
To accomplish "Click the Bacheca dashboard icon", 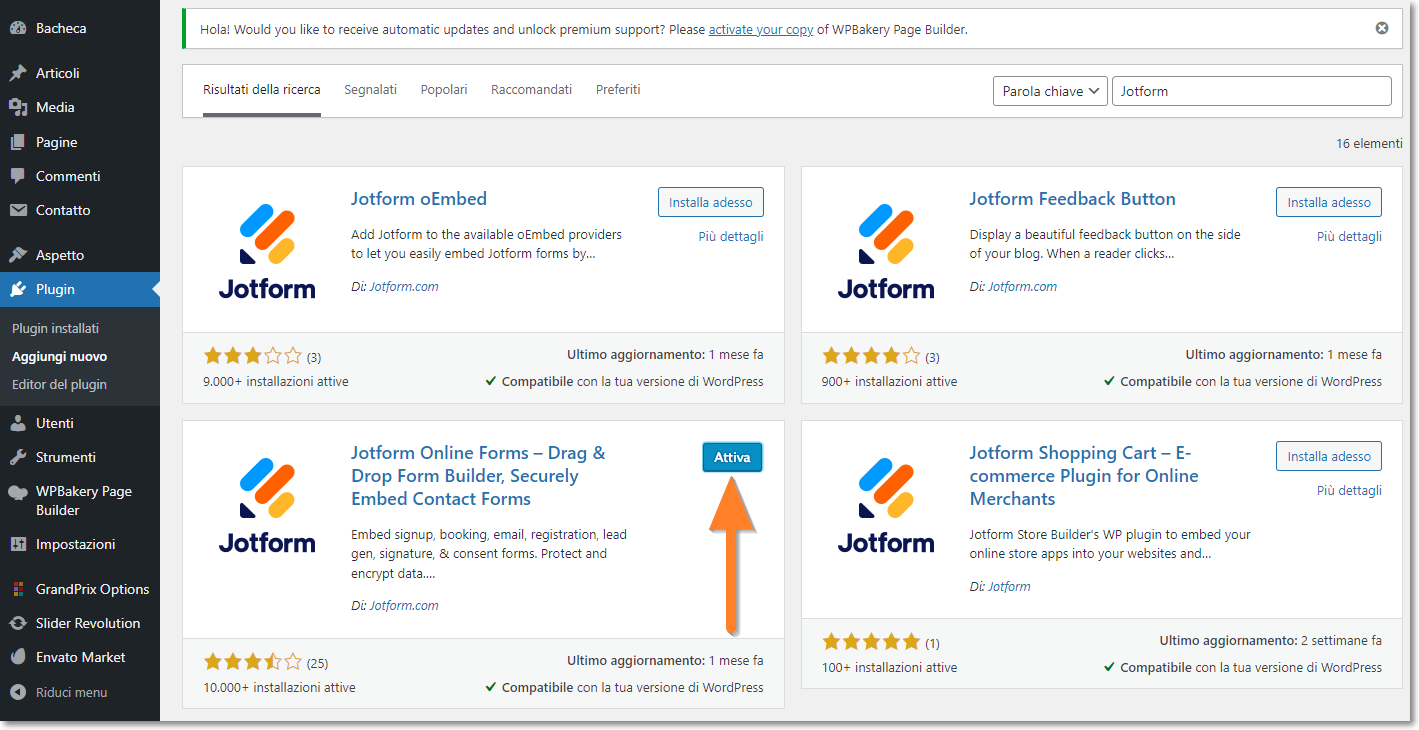I will point(18,28).
